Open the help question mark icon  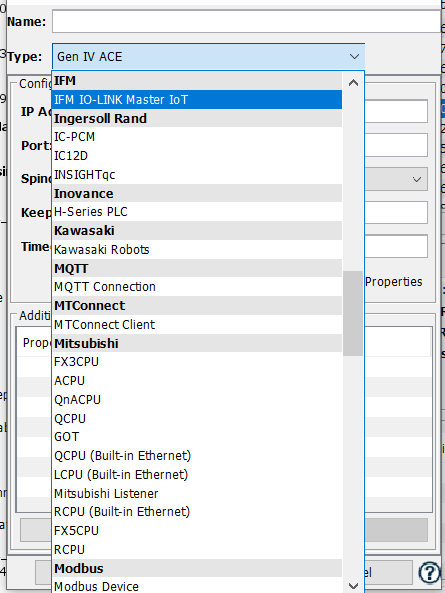pos(429,573)
